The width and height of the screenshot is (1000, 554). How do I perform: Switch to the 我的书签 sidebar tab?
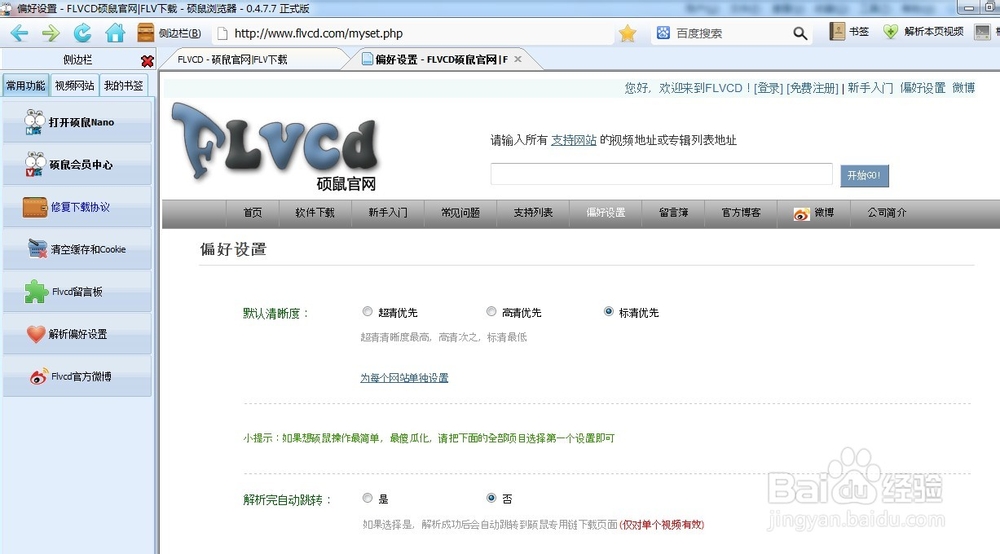pyautogui.click(x=124, y=85)
